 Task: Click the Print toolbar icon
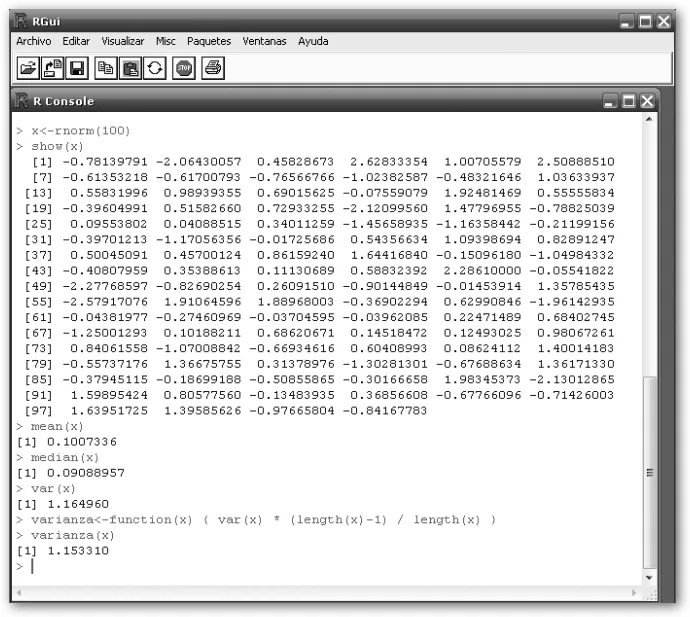point(213,68)
